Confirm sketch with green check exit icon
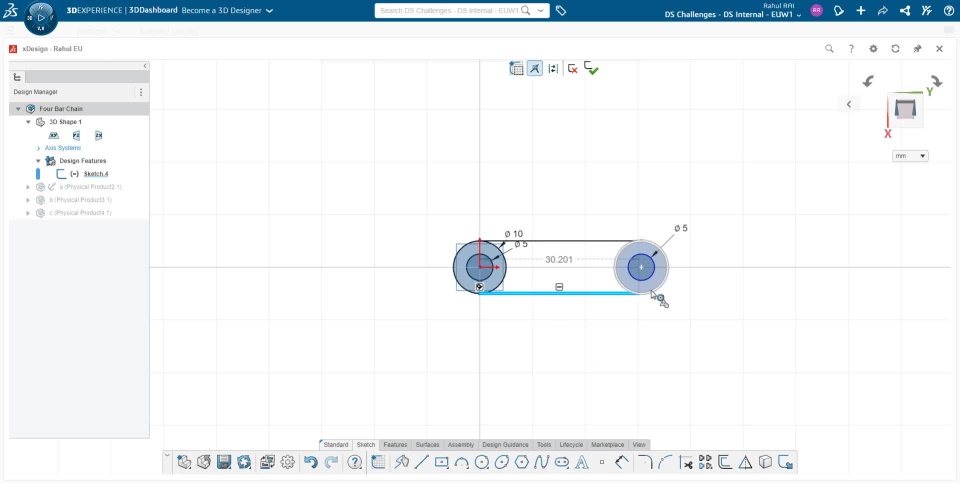This screenshot has height=483, width=960. (x=591, y=68)
